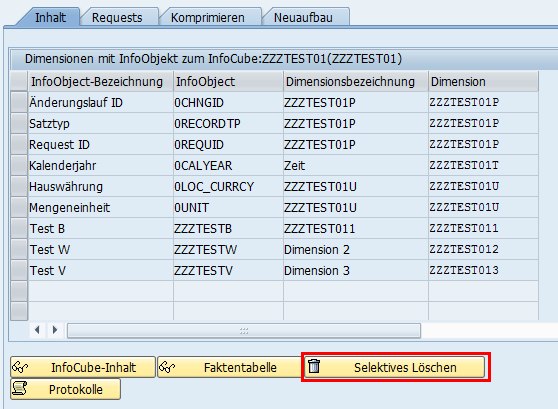Click the scroll icon on Protokolle

click(20, 389)
